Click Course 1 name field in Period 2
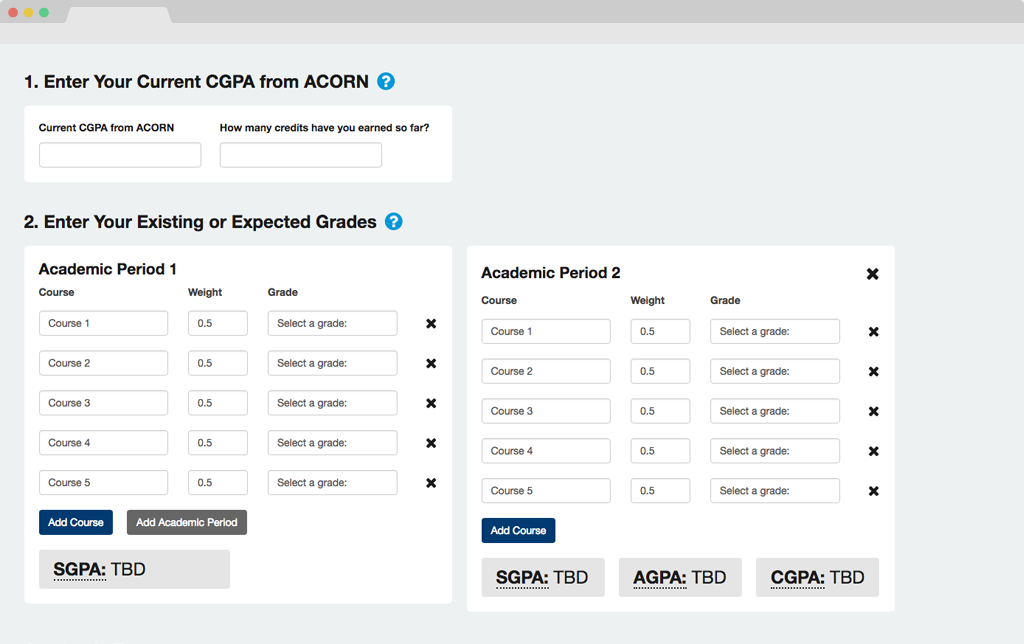The height and width of the screenshot is (644, 1024). pyautogui.click(x=545, y=332)
